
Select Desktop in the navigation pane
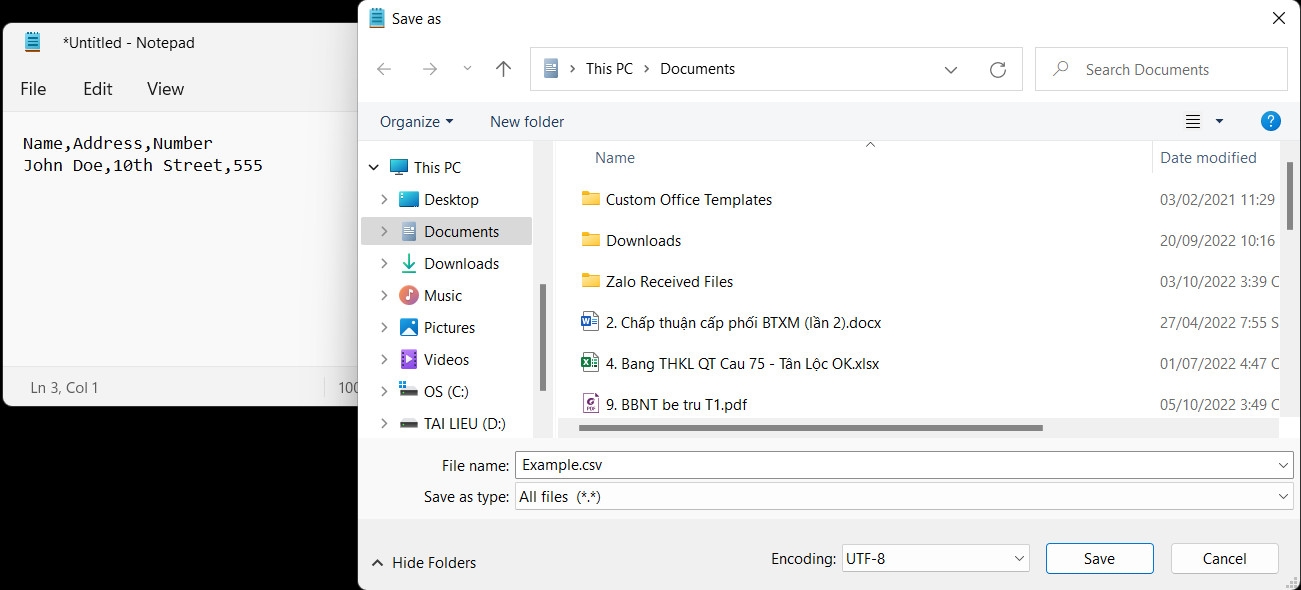click(451, 199)
